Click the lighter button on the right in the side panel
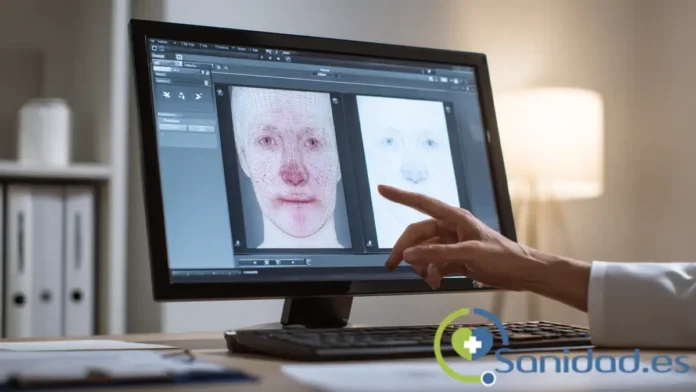The height and width of the screenshot is (392, 696). coord(201,128)
